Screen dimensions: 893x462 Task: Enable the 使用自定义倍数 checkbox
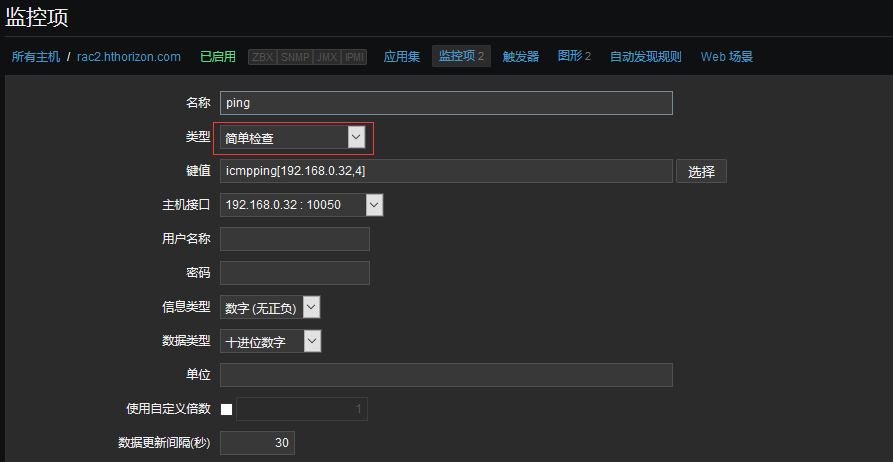pyautogui.click(x=227, y=410)
